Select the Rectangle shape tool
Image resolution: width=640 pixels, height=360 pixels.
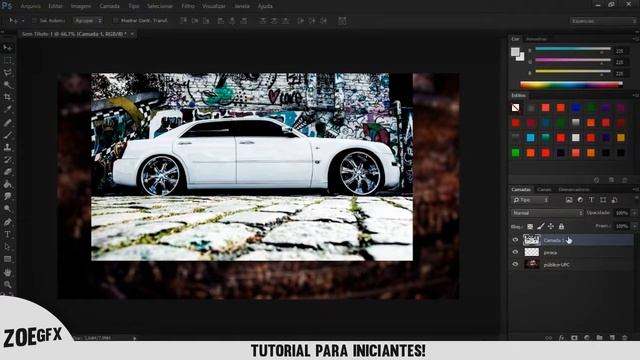(8, 259)
